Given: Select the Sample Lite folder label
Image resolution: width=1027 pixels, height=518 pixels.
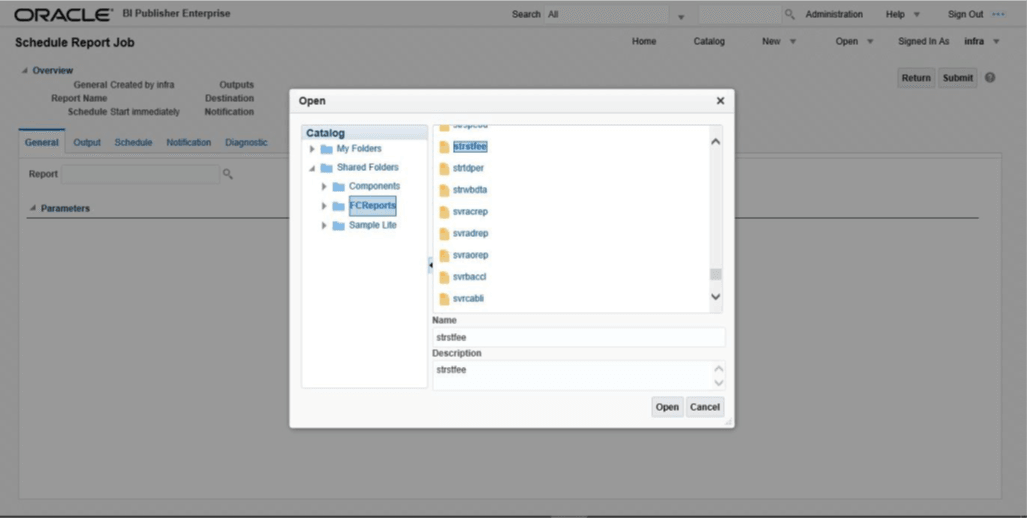Looking at the screenshot, I should click(373, 225).
